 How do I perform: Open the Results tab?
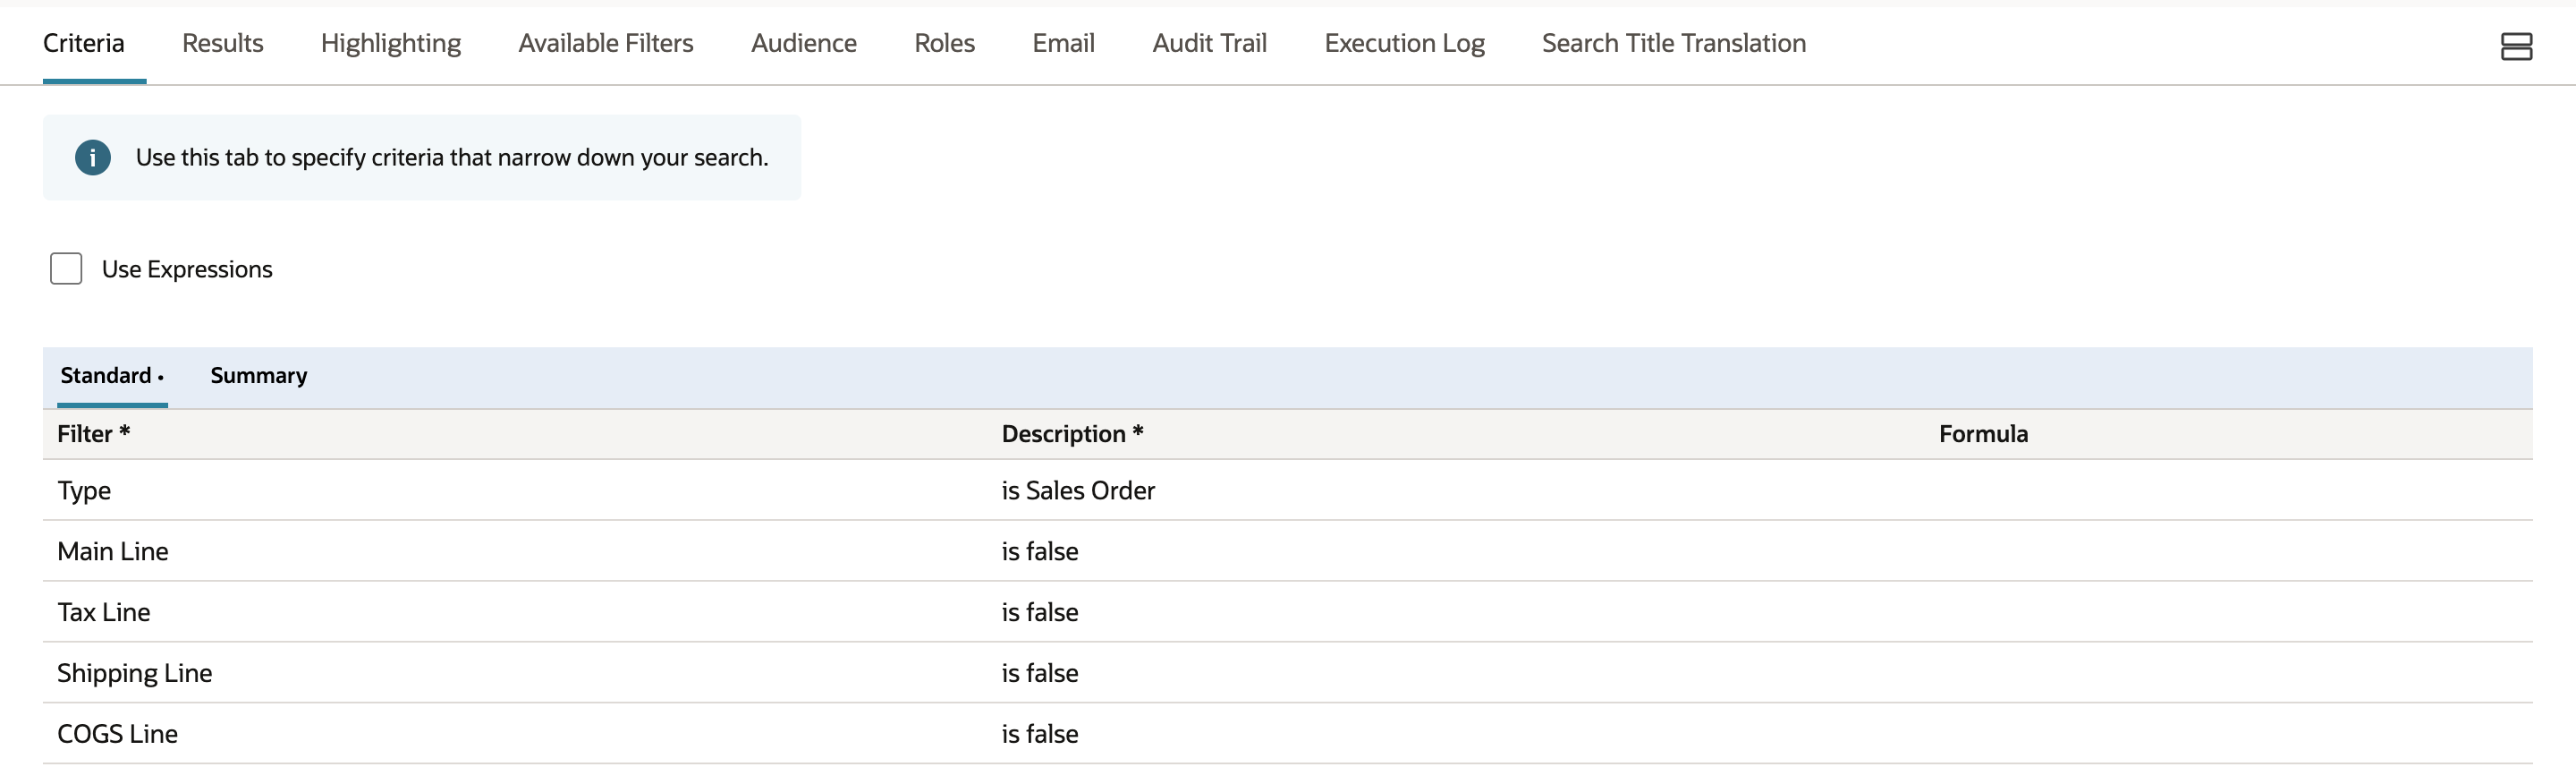(223, 43)
